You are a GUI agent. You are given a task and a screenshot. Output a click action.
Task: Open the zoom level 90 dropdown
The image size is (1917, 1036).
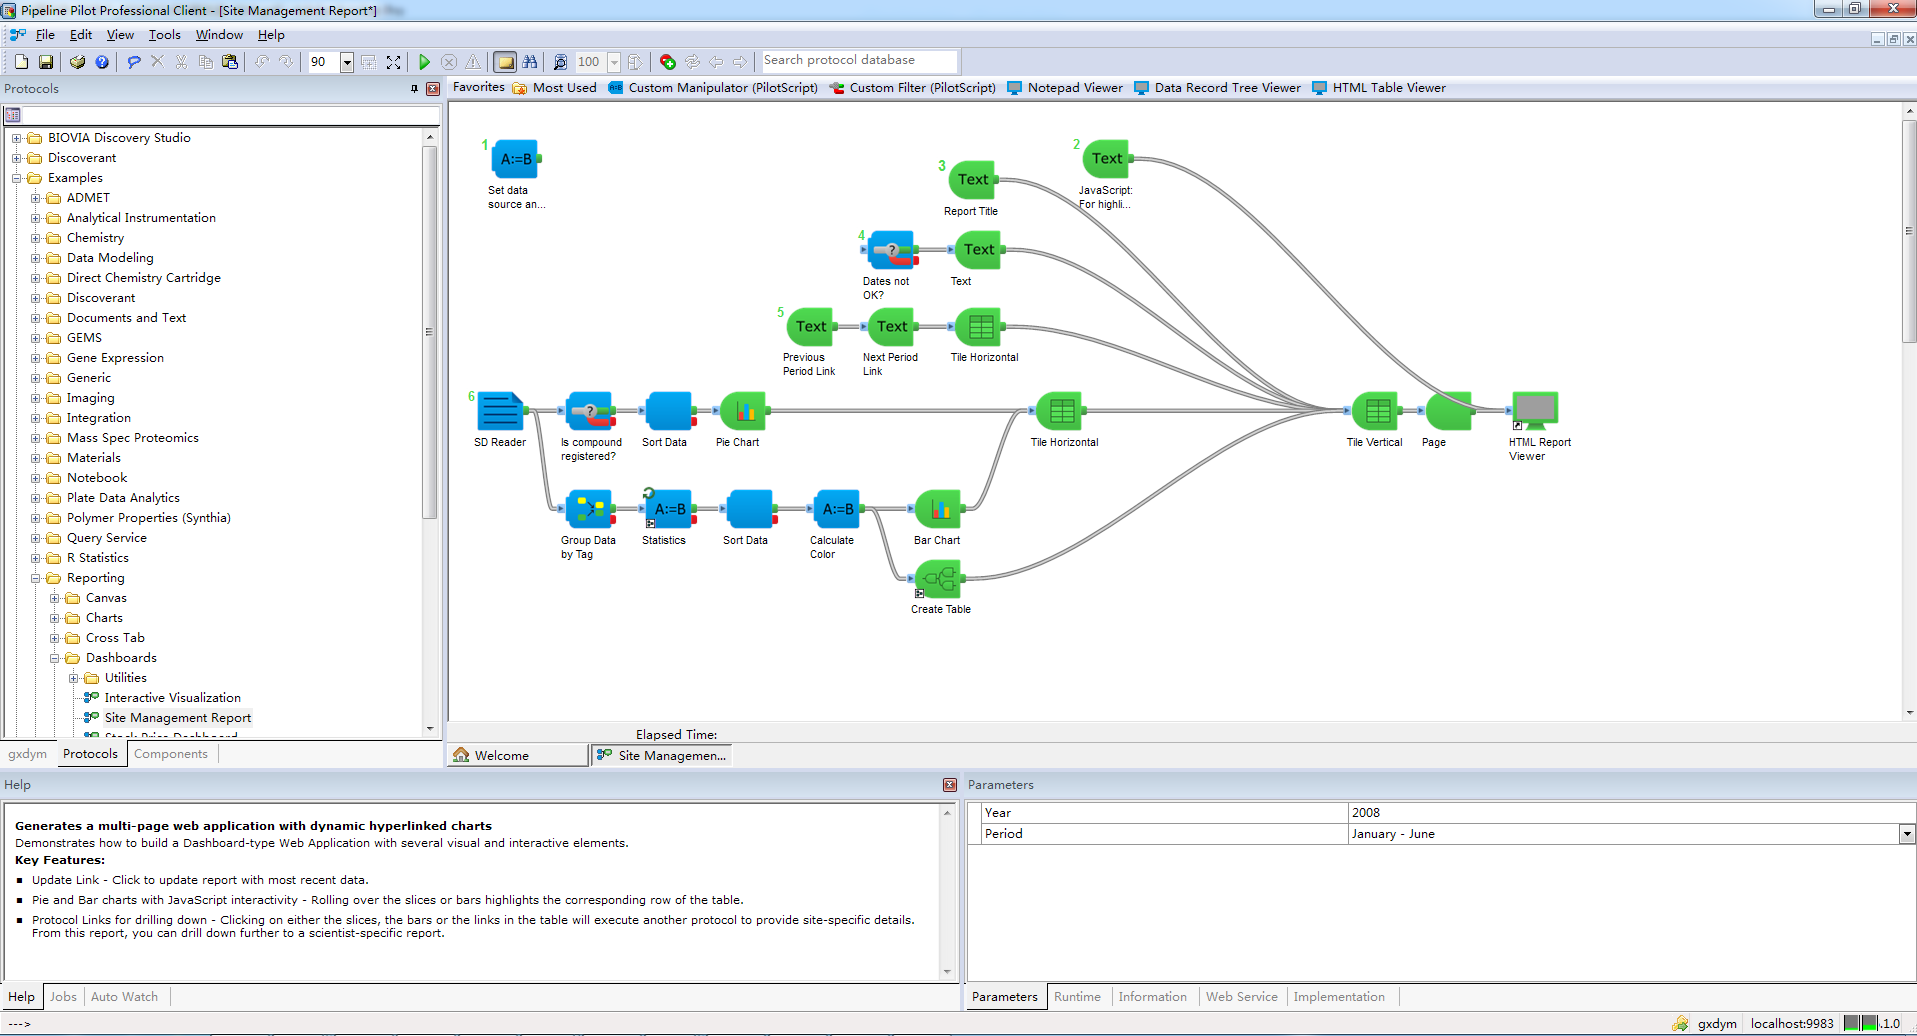pos(347,62)
